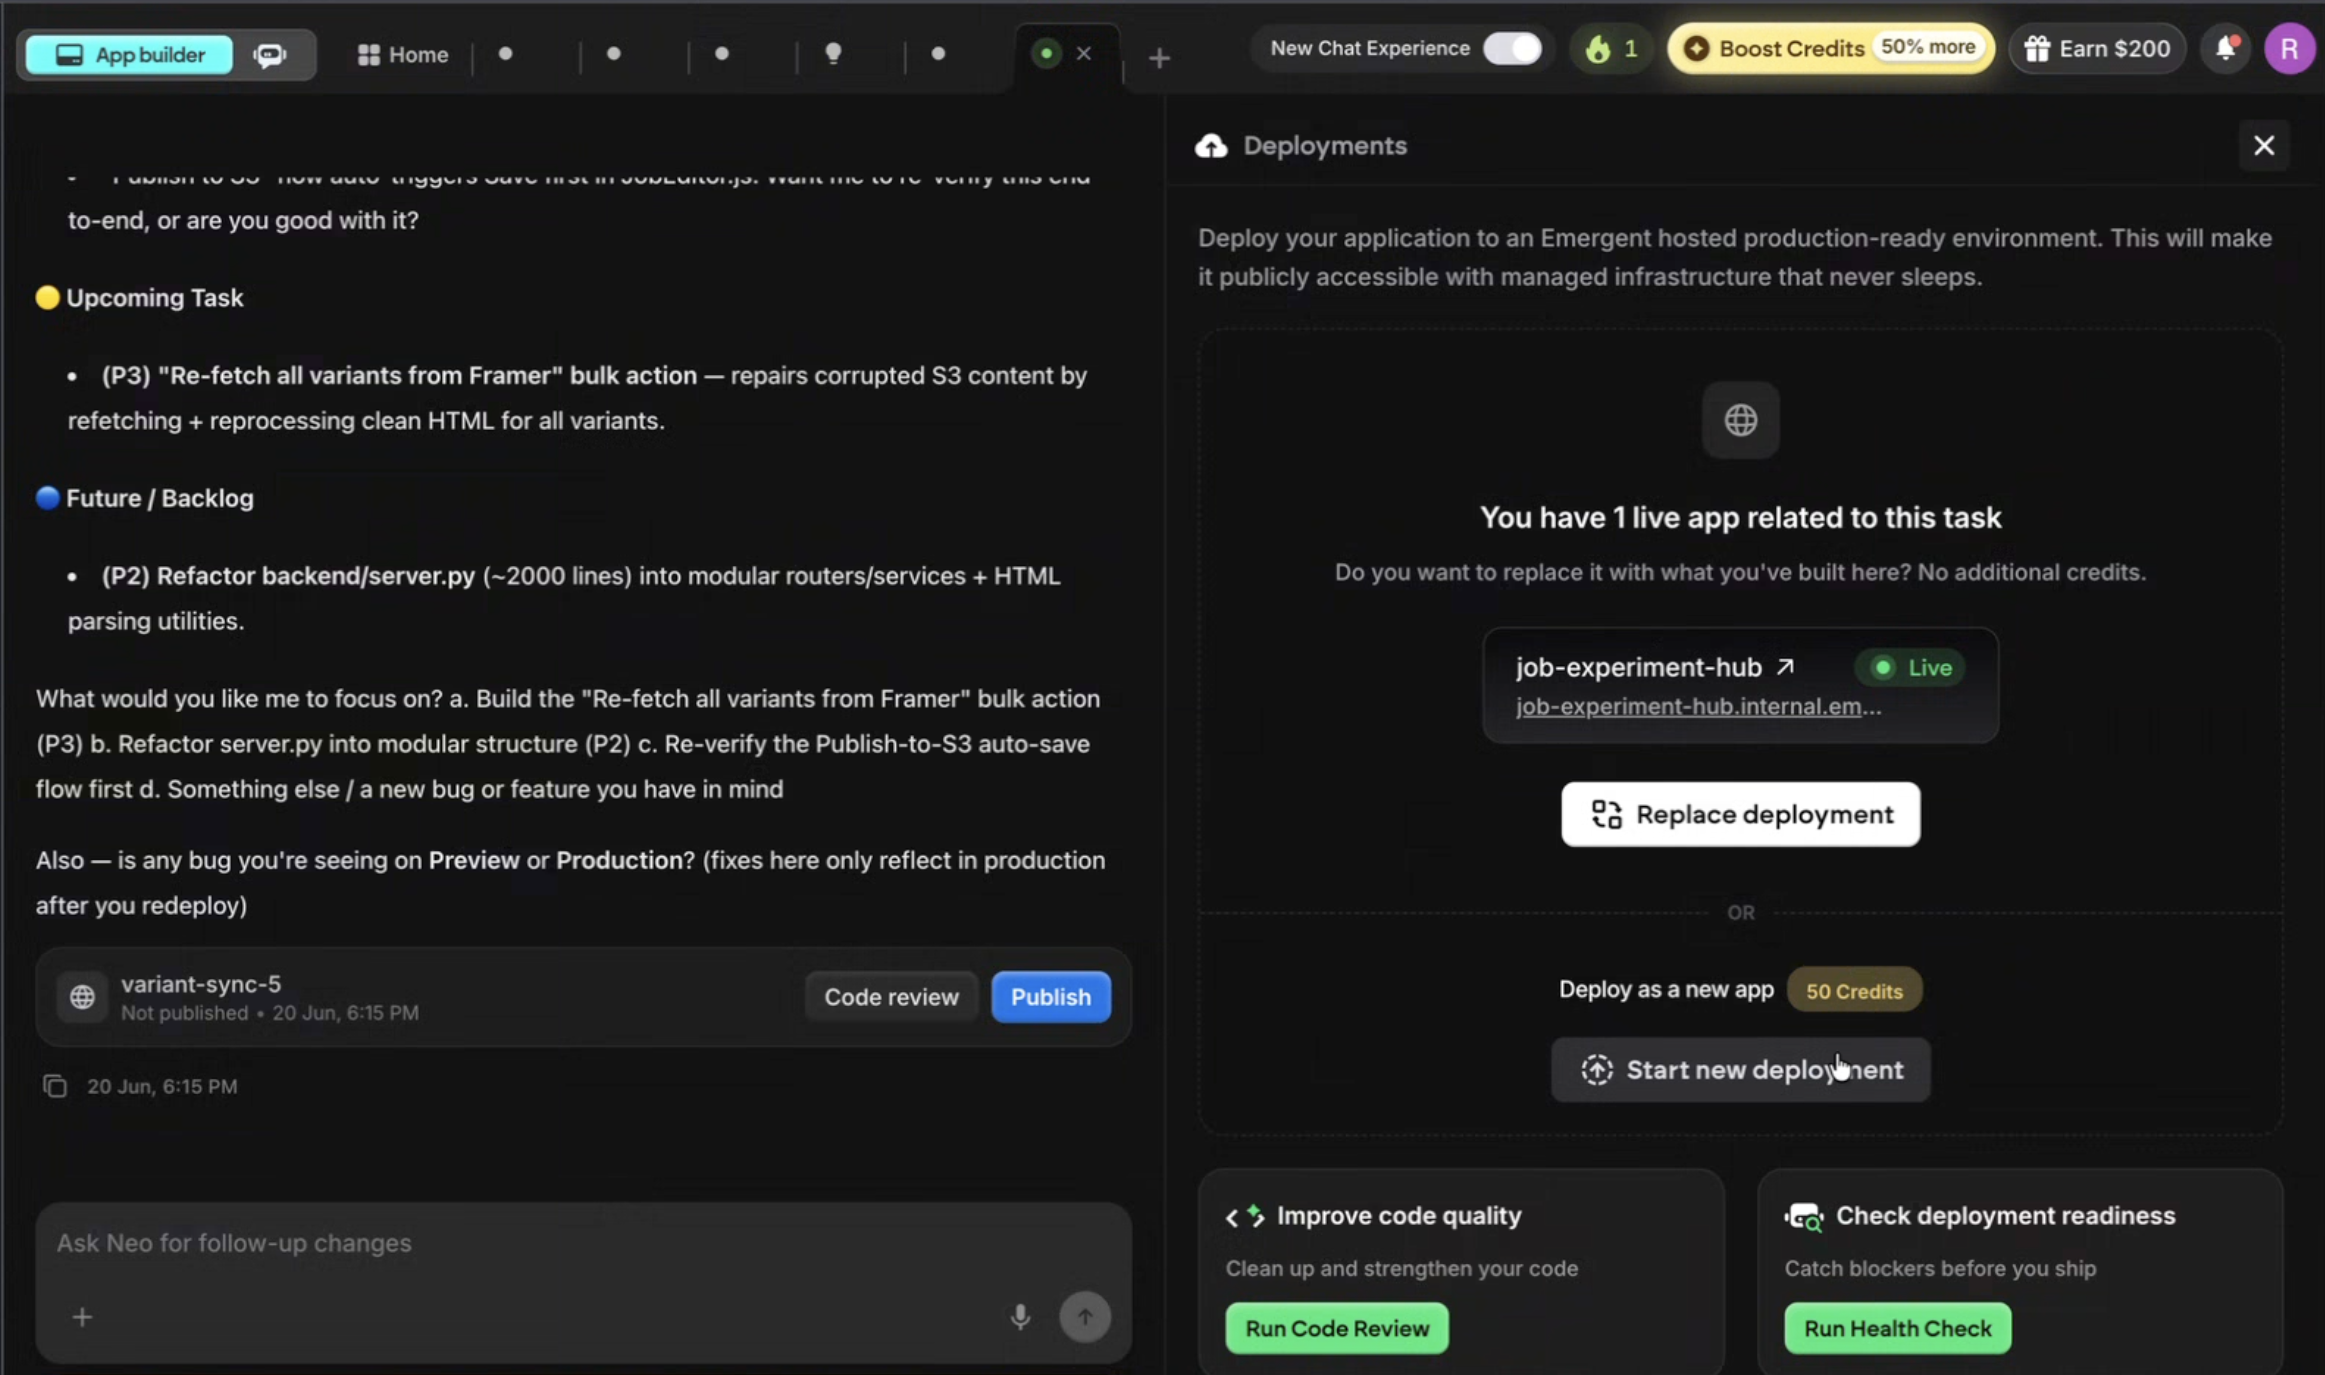The width and height of the screenshot is (2325, 1375).
Task: Open the chat mode icon beside App builder
Action: coord(270,54)
